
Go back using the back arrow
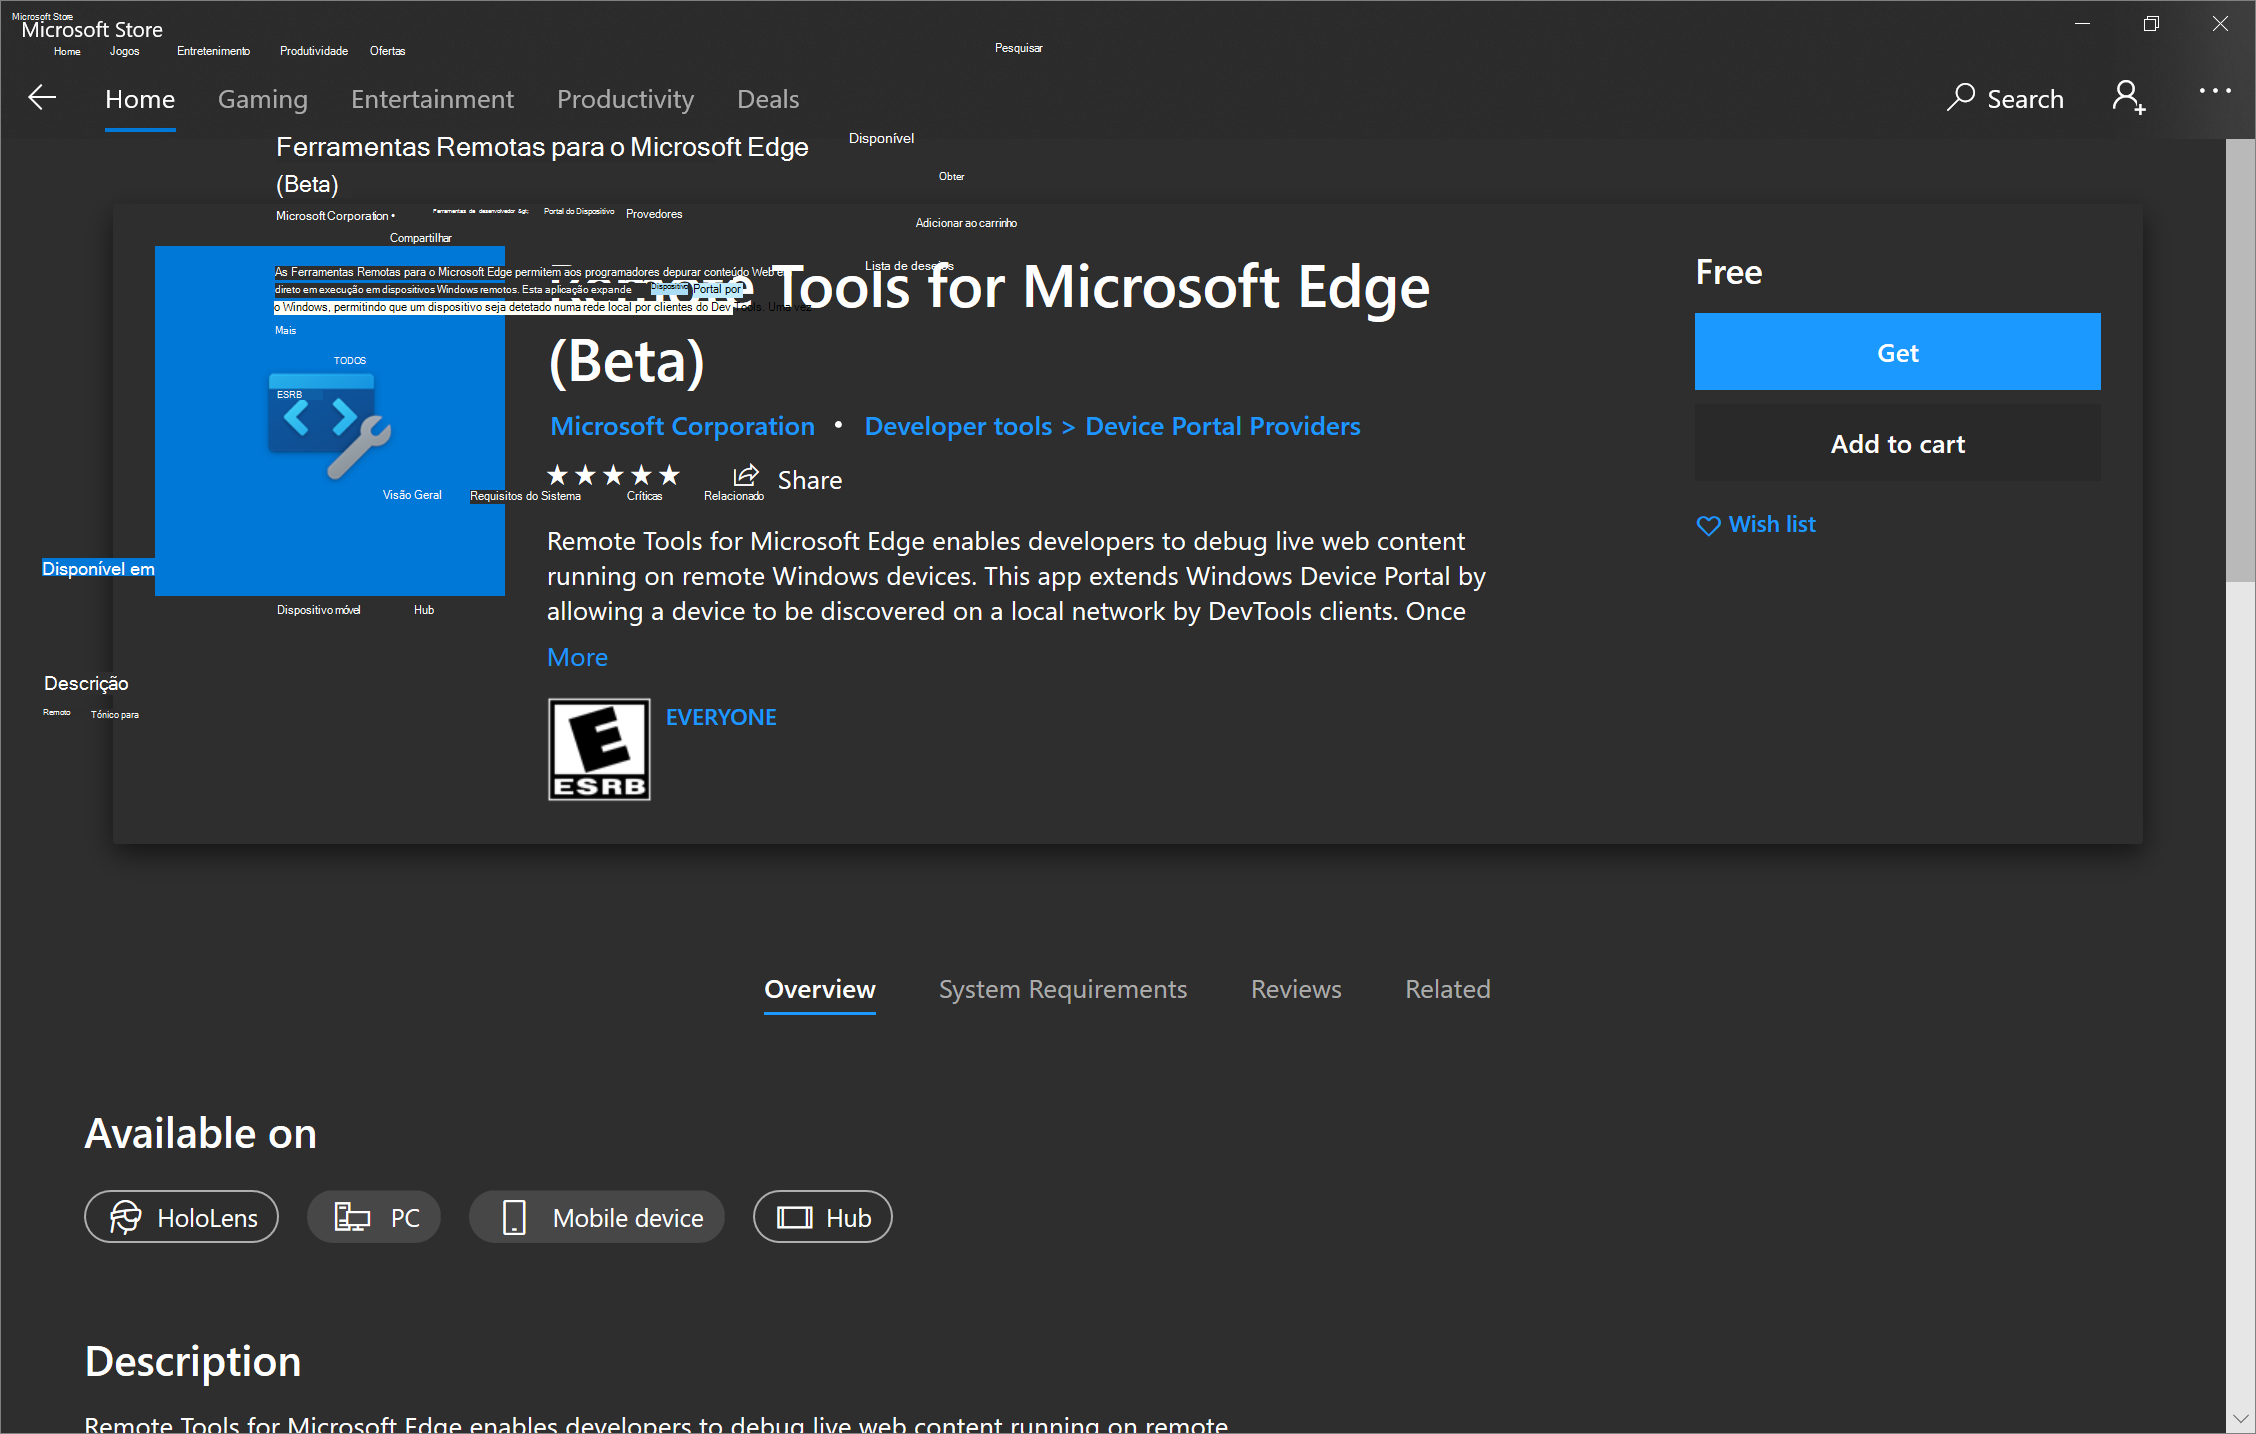tap(41, 97)
